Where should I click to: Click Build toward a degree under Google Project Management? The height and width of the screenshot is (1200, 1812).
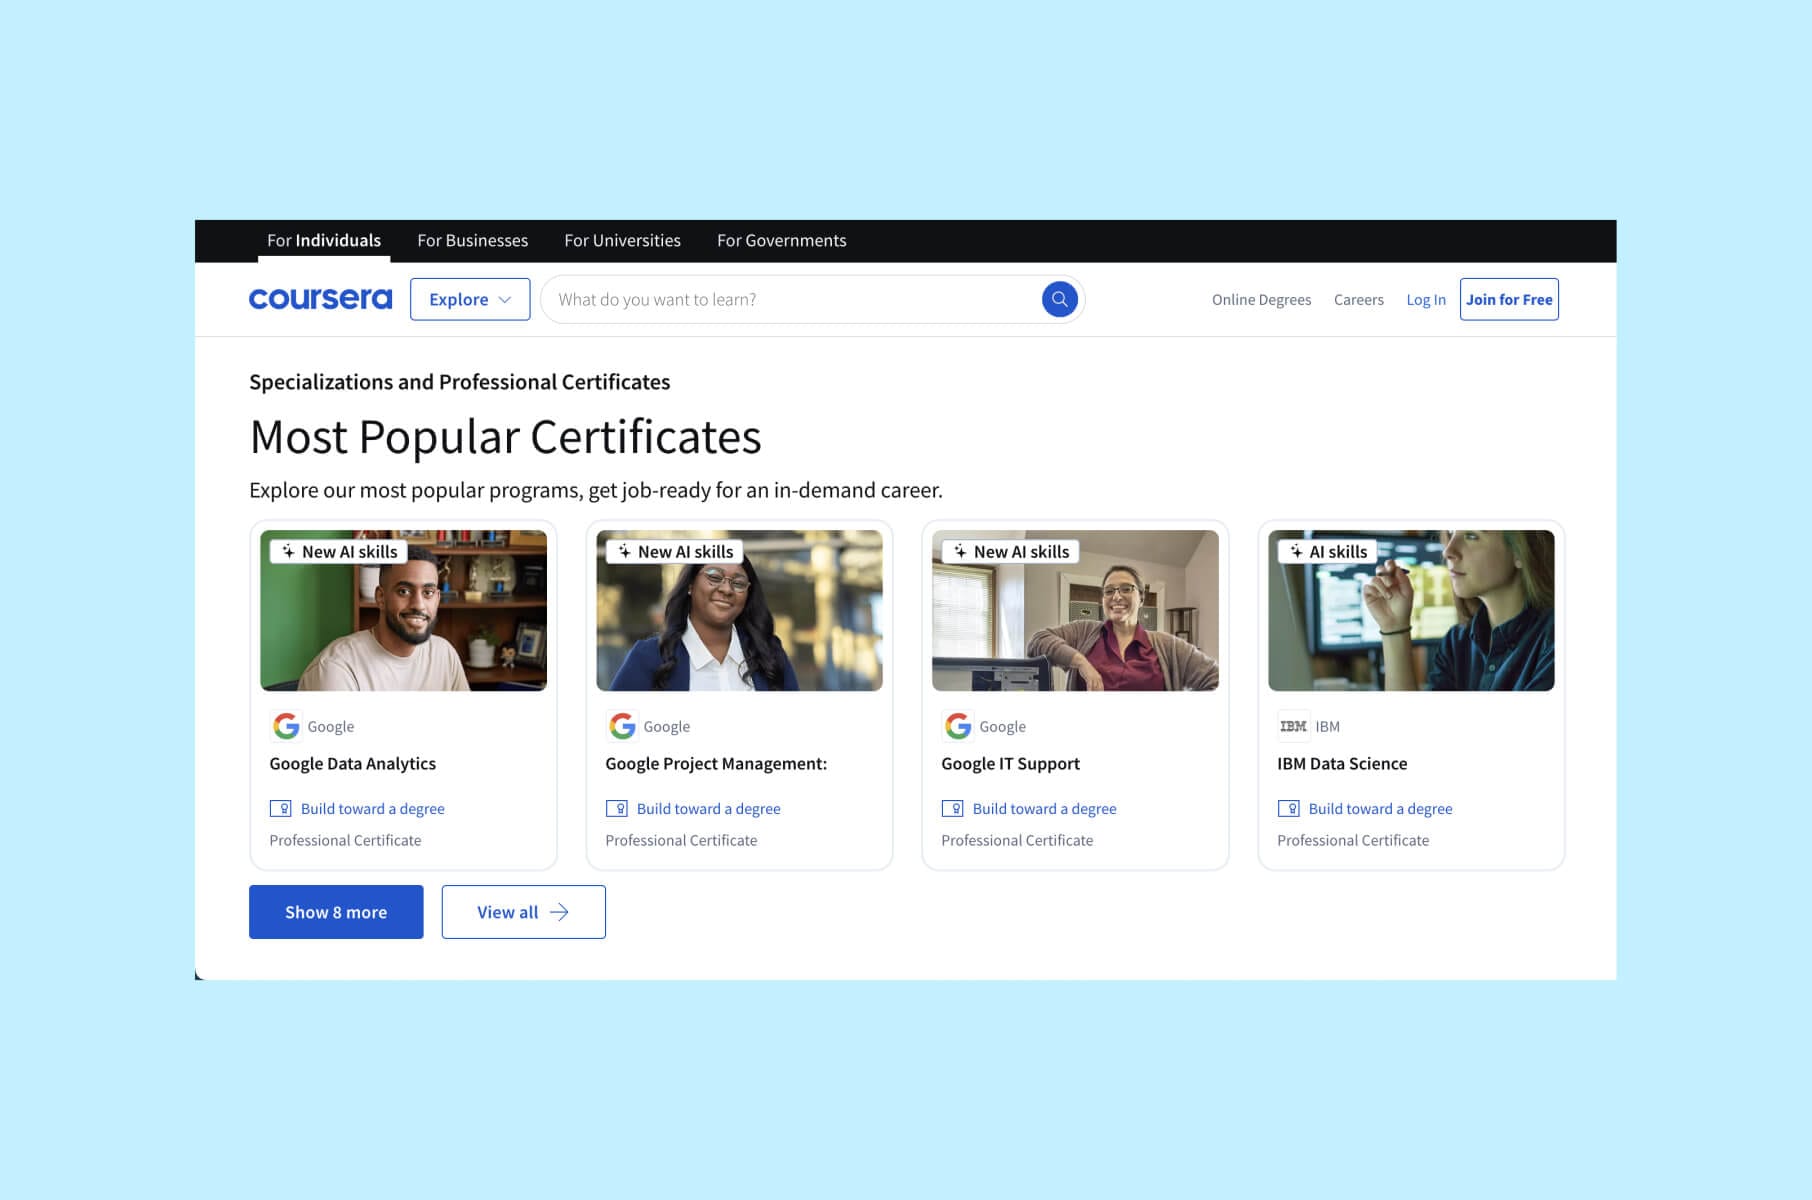click(x=709, y=809)
